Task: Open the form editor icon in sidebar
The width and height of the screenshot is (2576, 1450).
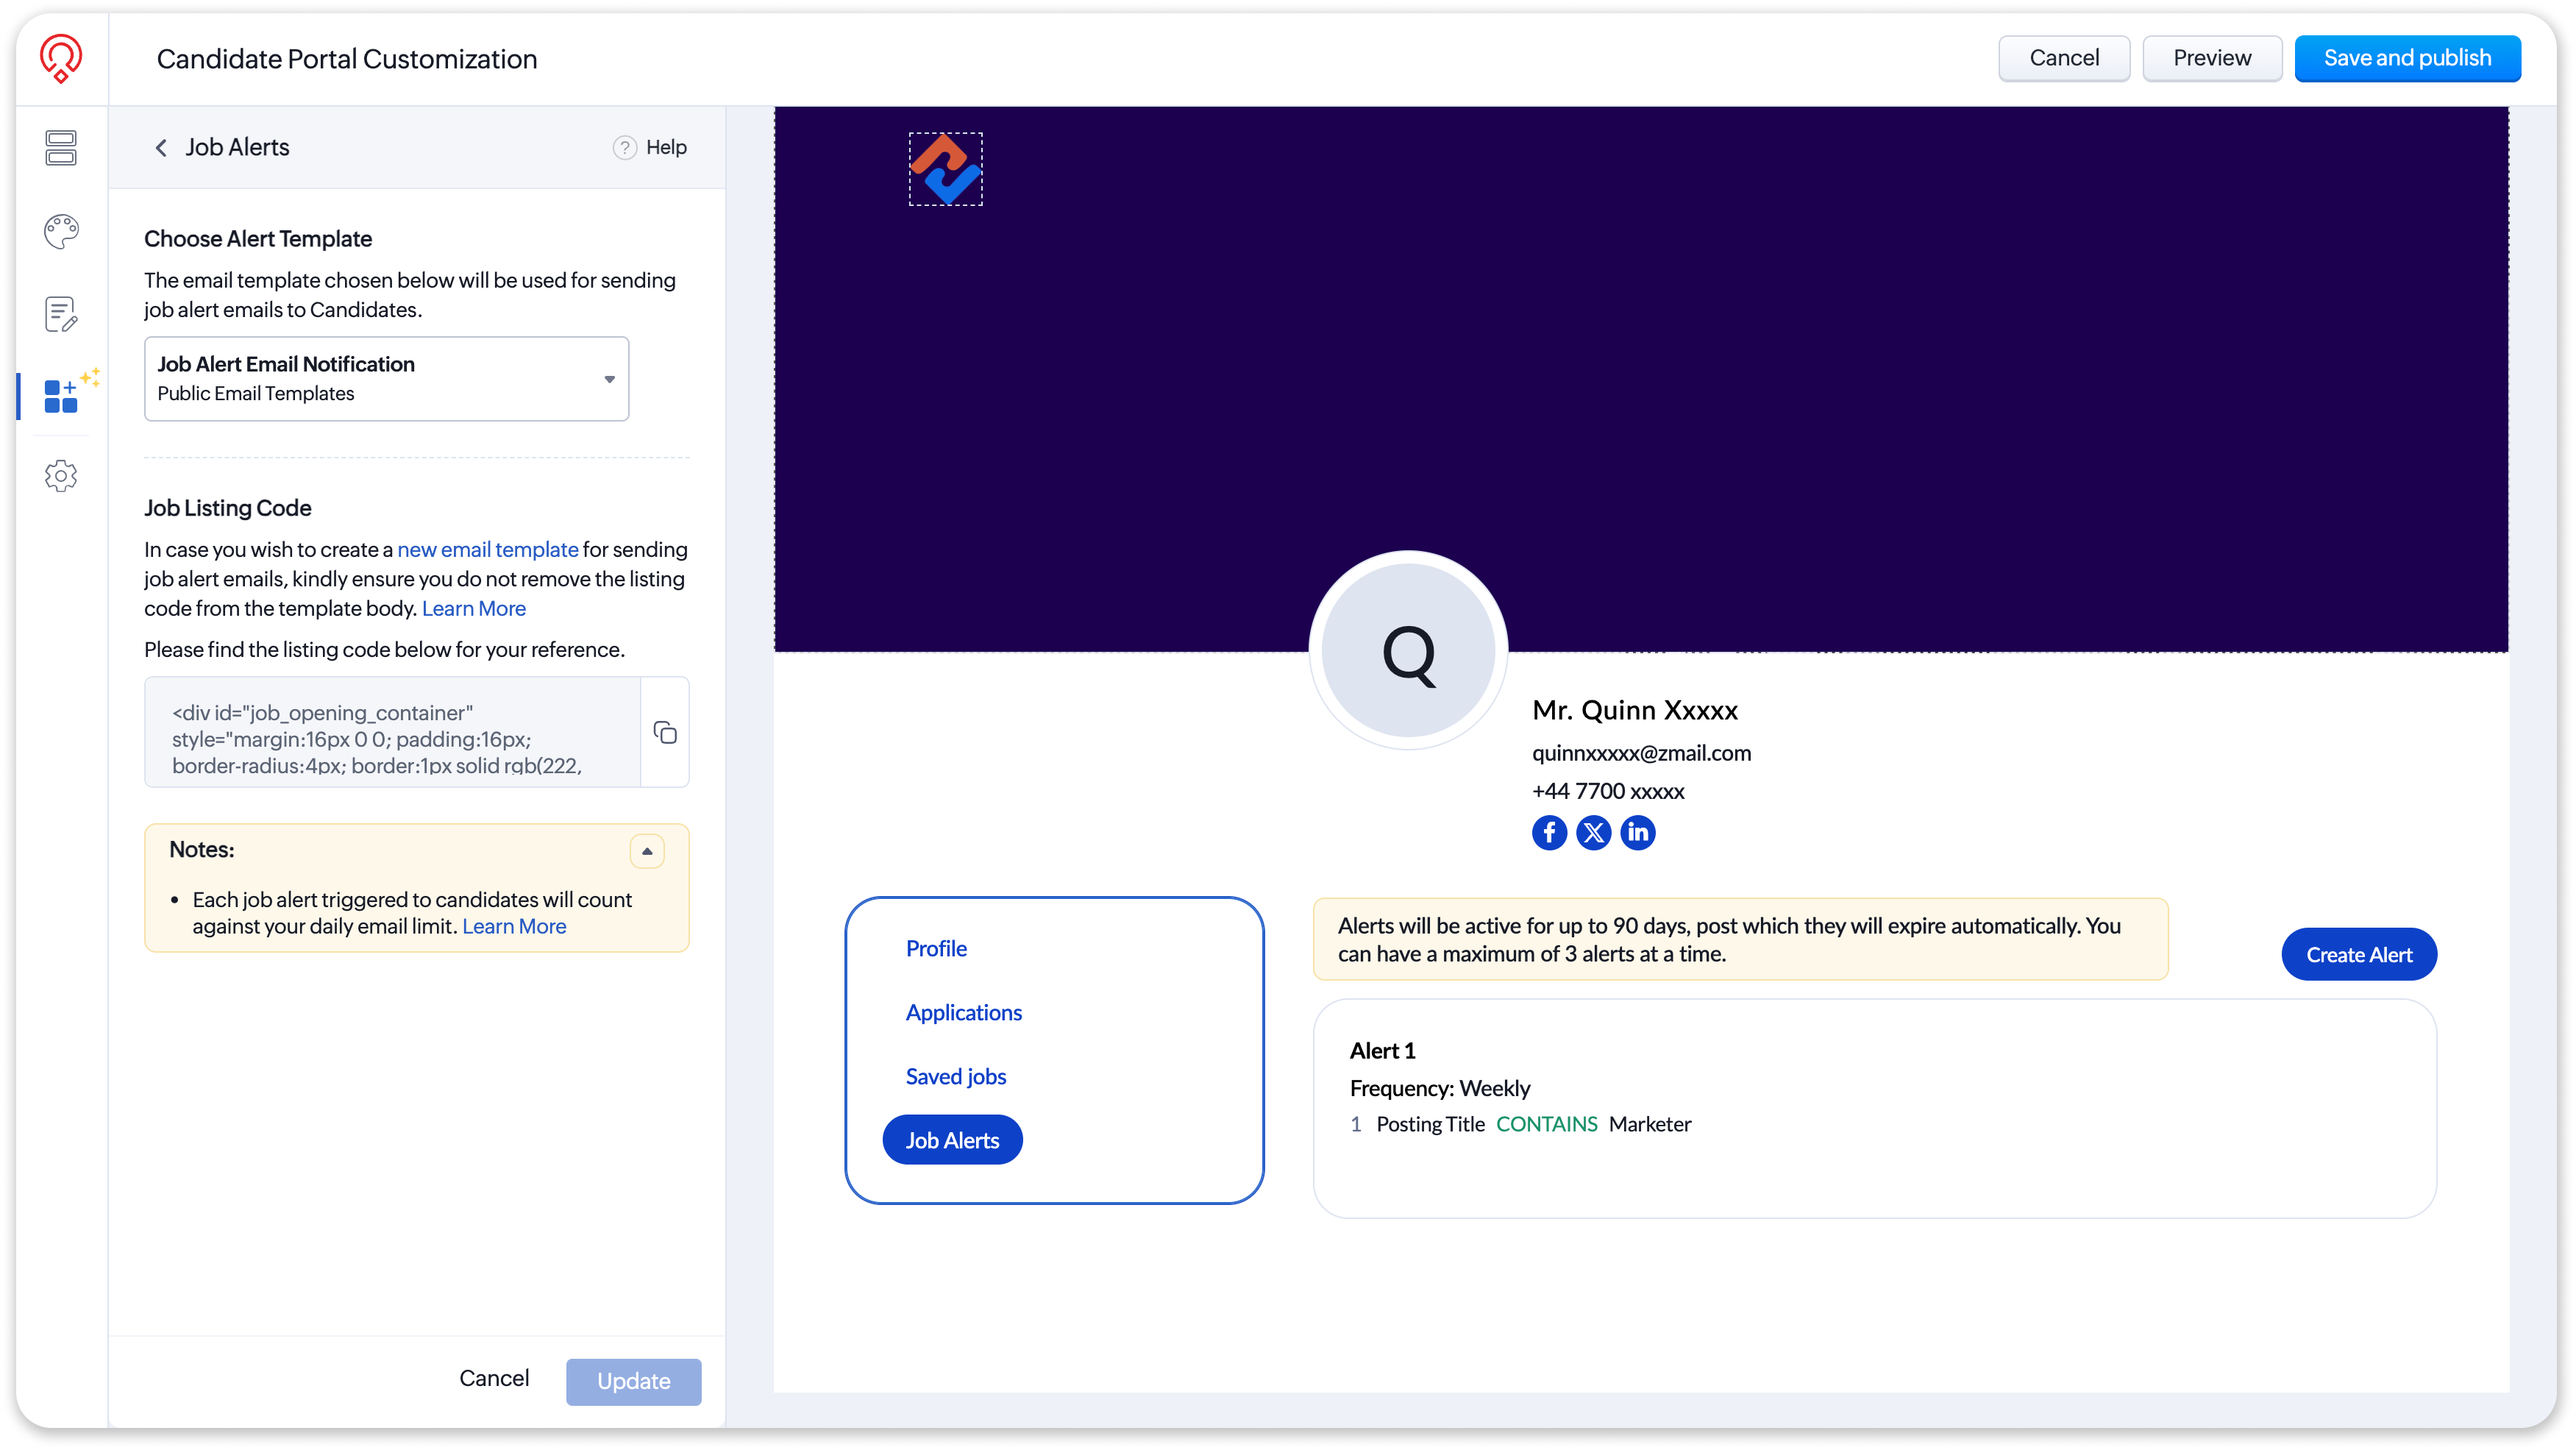Action: 61,314
